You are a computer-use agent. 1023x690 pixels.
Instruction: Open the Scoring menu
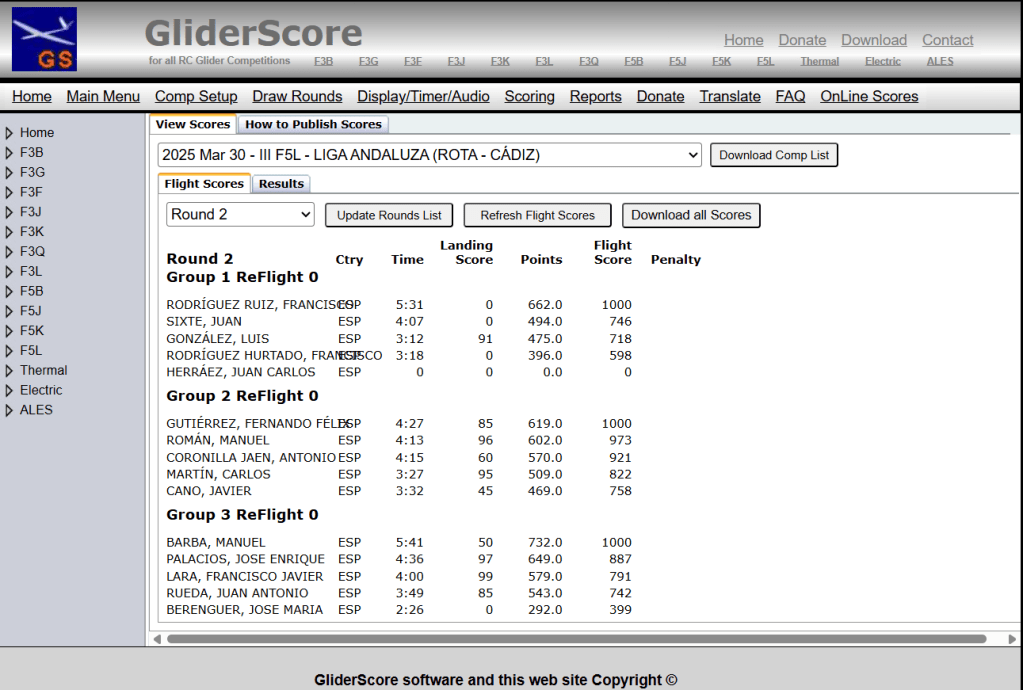tap(529, 97)
